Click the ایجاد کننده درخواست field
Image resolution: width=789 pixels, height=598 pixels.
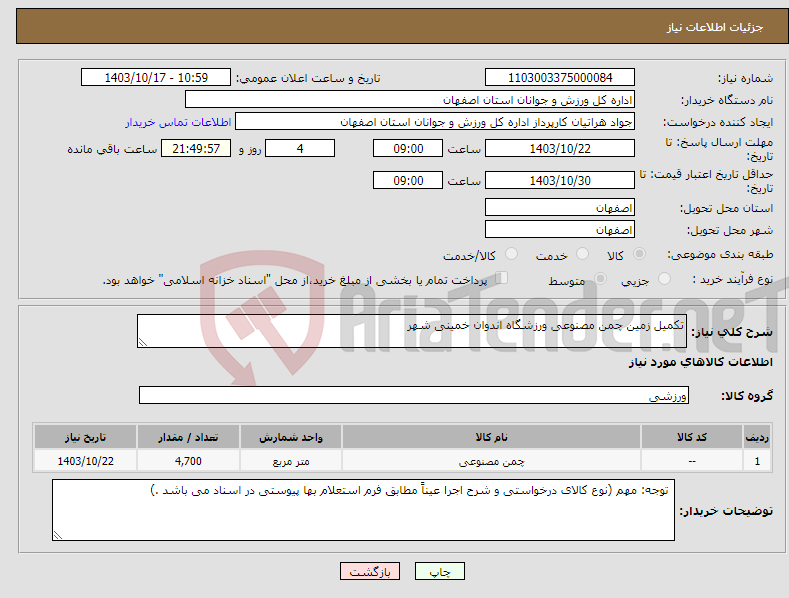coord(435,122)
